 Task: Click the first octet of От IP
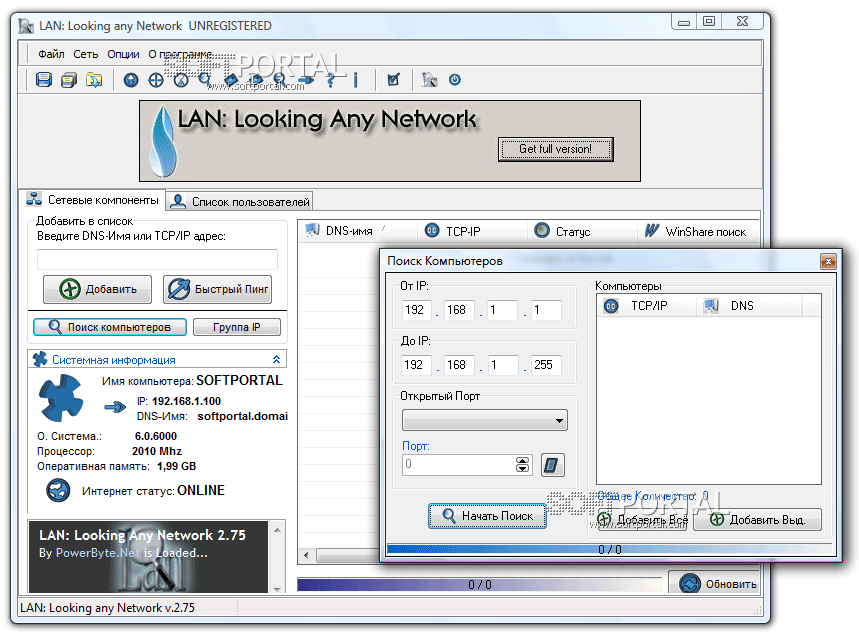pyautogui.click(x=416, y=310)
